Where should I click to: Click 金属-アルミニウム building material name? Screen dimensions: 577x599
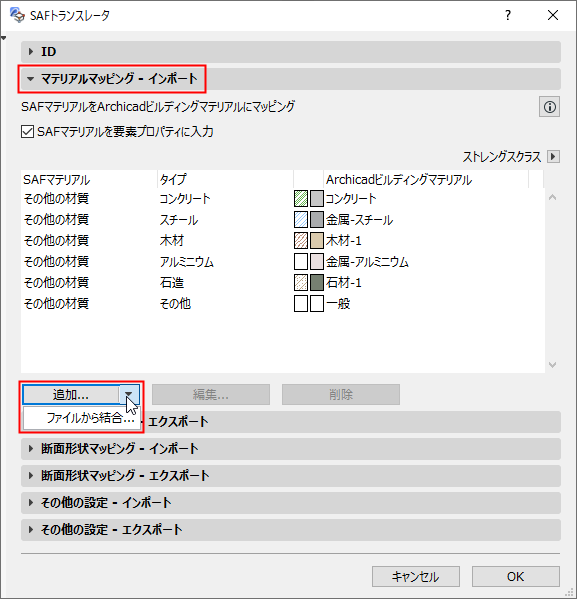367,262
